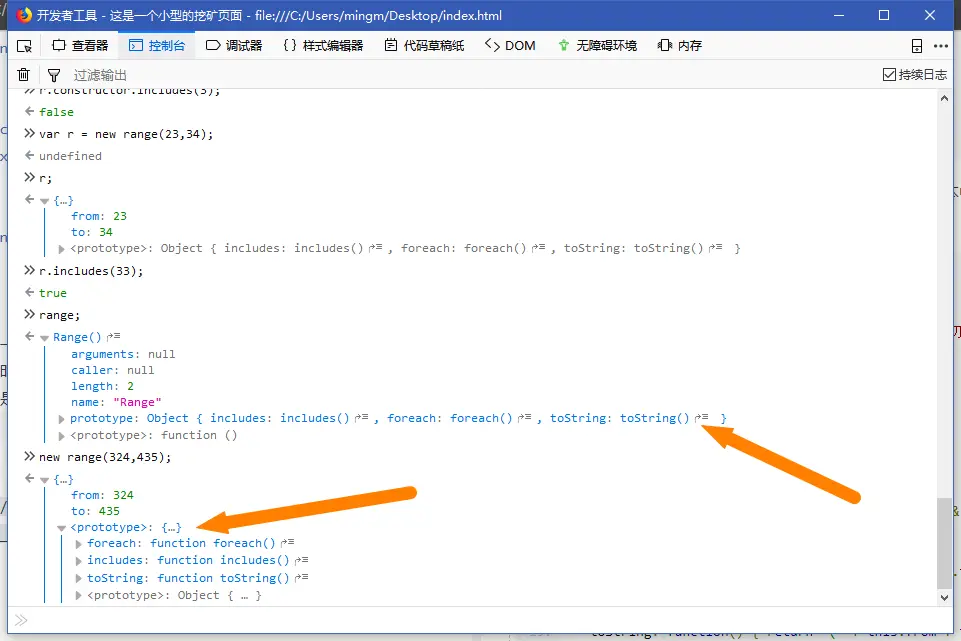Expand the toString: function toString() row

(x=78, y=578)
